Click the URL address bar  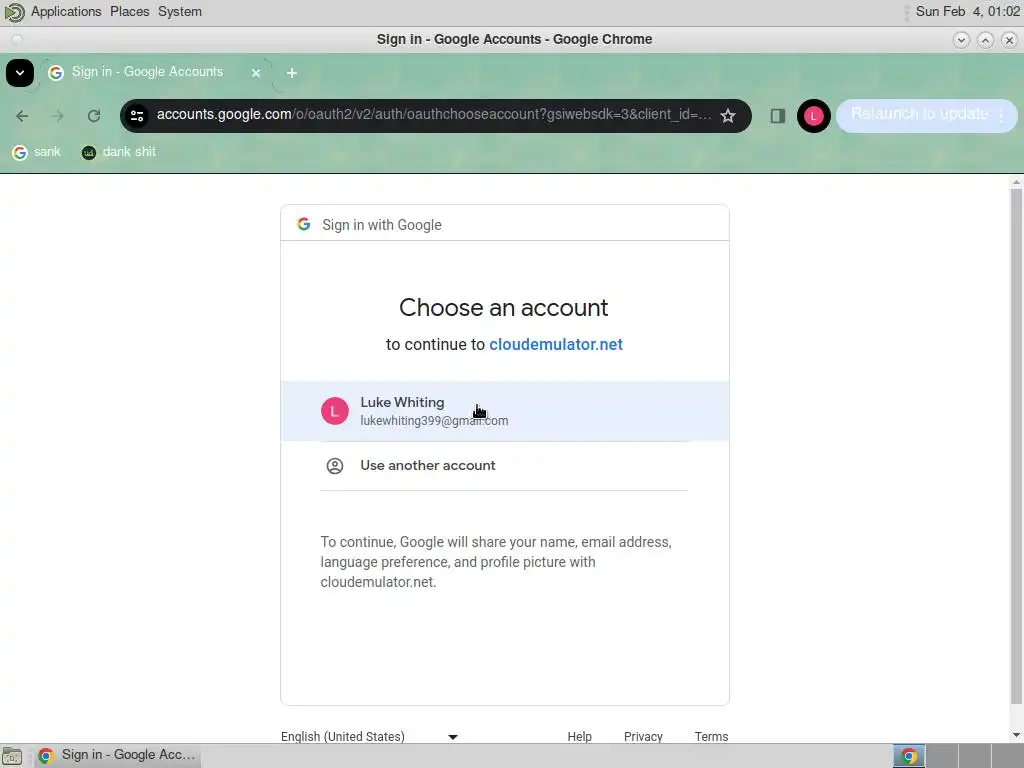(x=434, y=115)
